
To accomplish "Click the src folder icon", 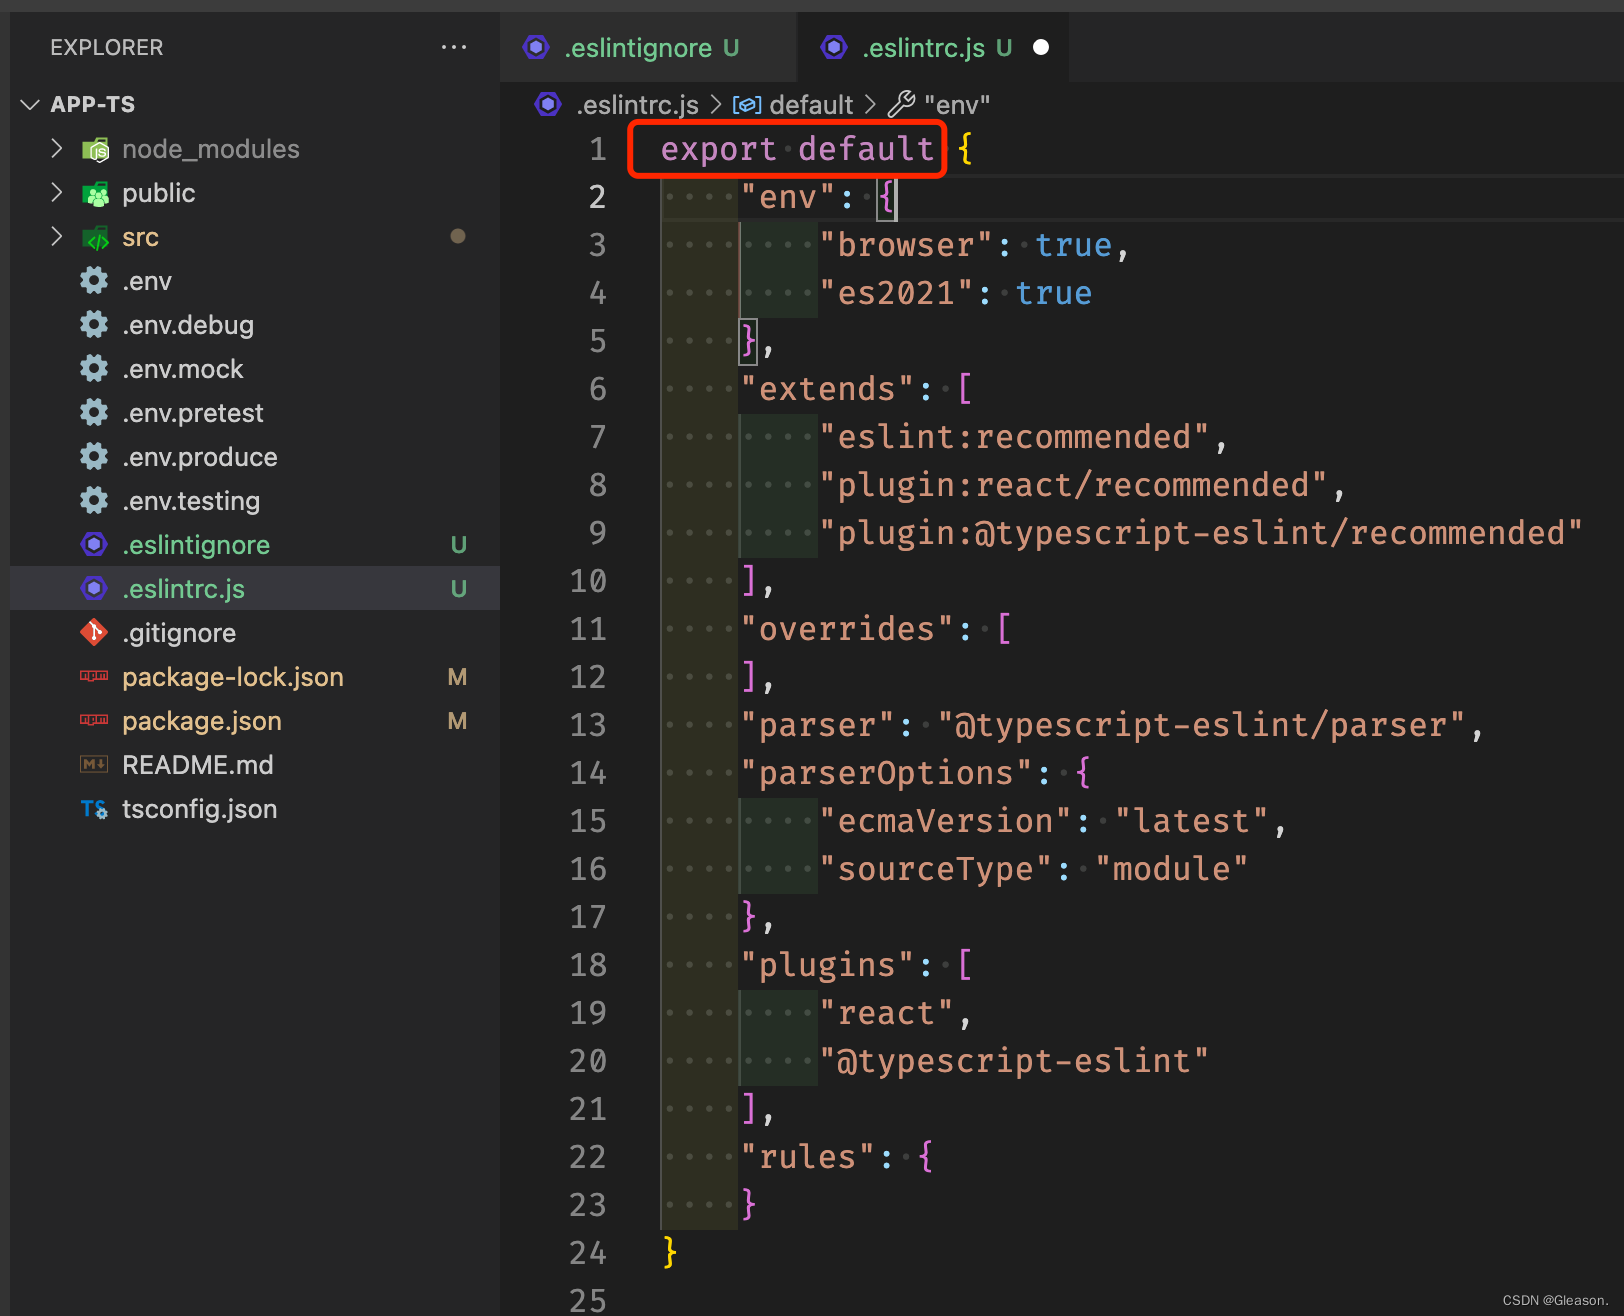I will [95, 238].
